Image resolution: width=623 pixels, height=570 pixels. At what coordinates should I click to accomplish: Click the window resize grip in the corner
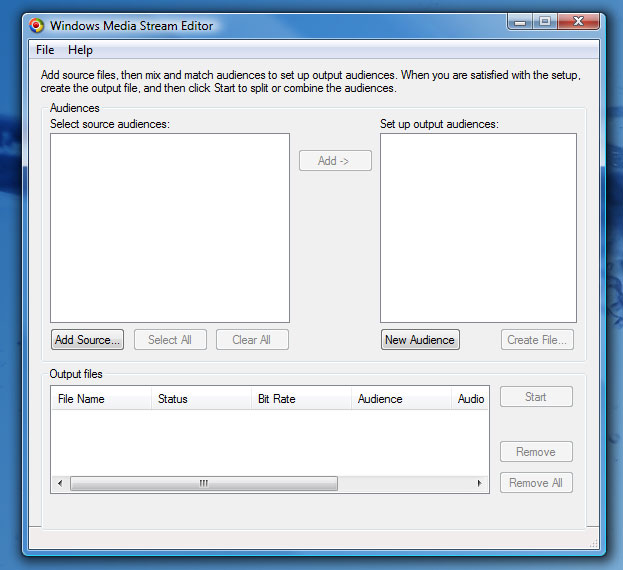pyautogui.click(x=594, y=544)
